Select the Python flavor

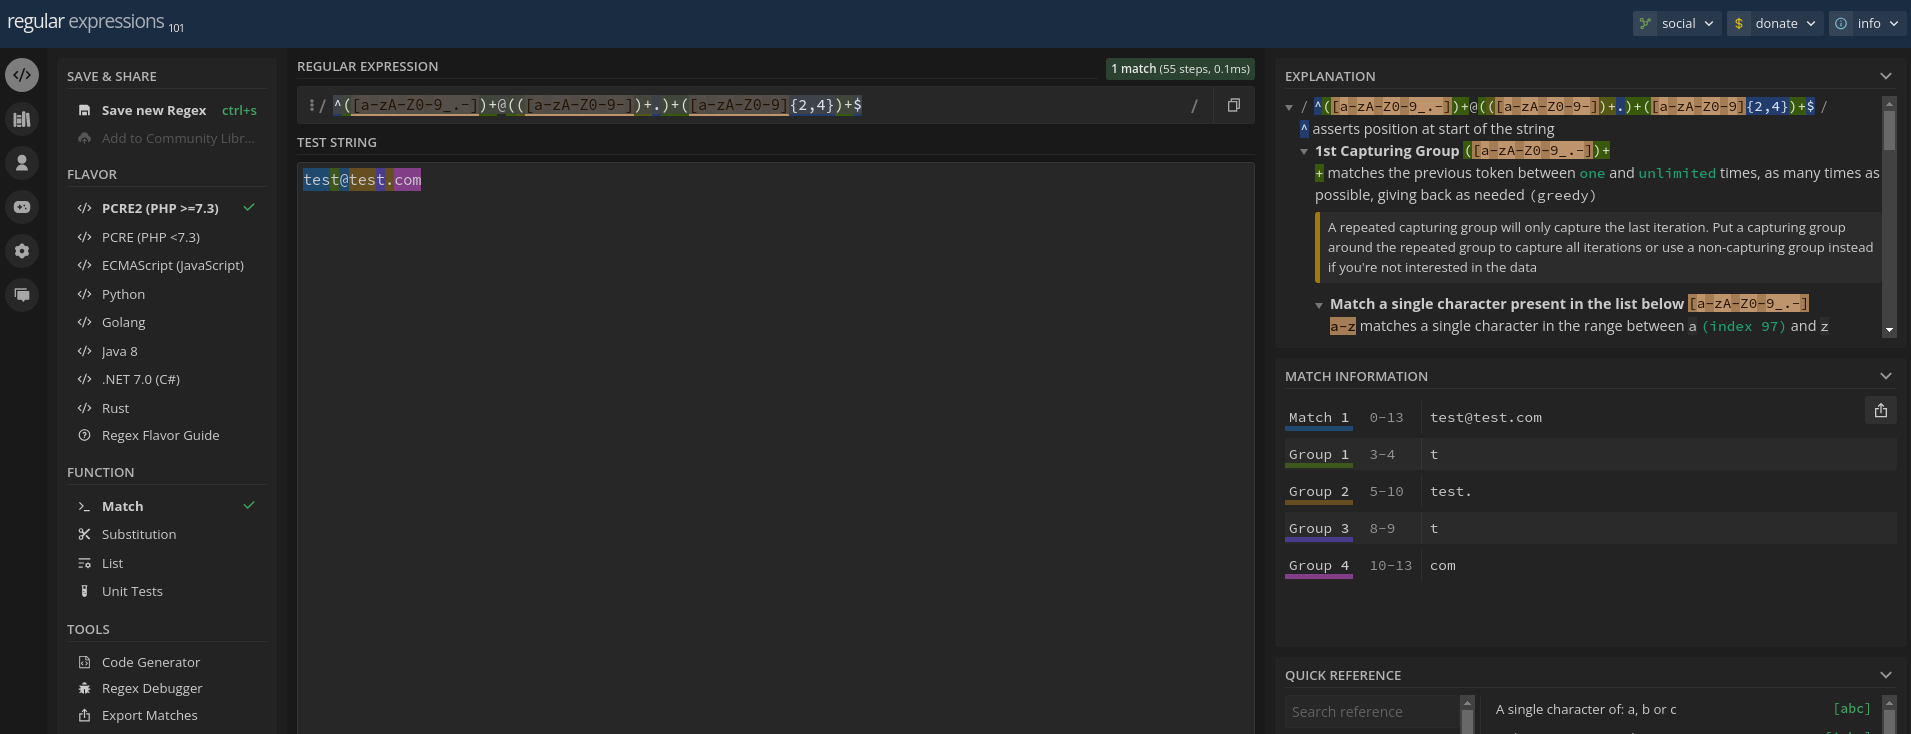point(123,294)
